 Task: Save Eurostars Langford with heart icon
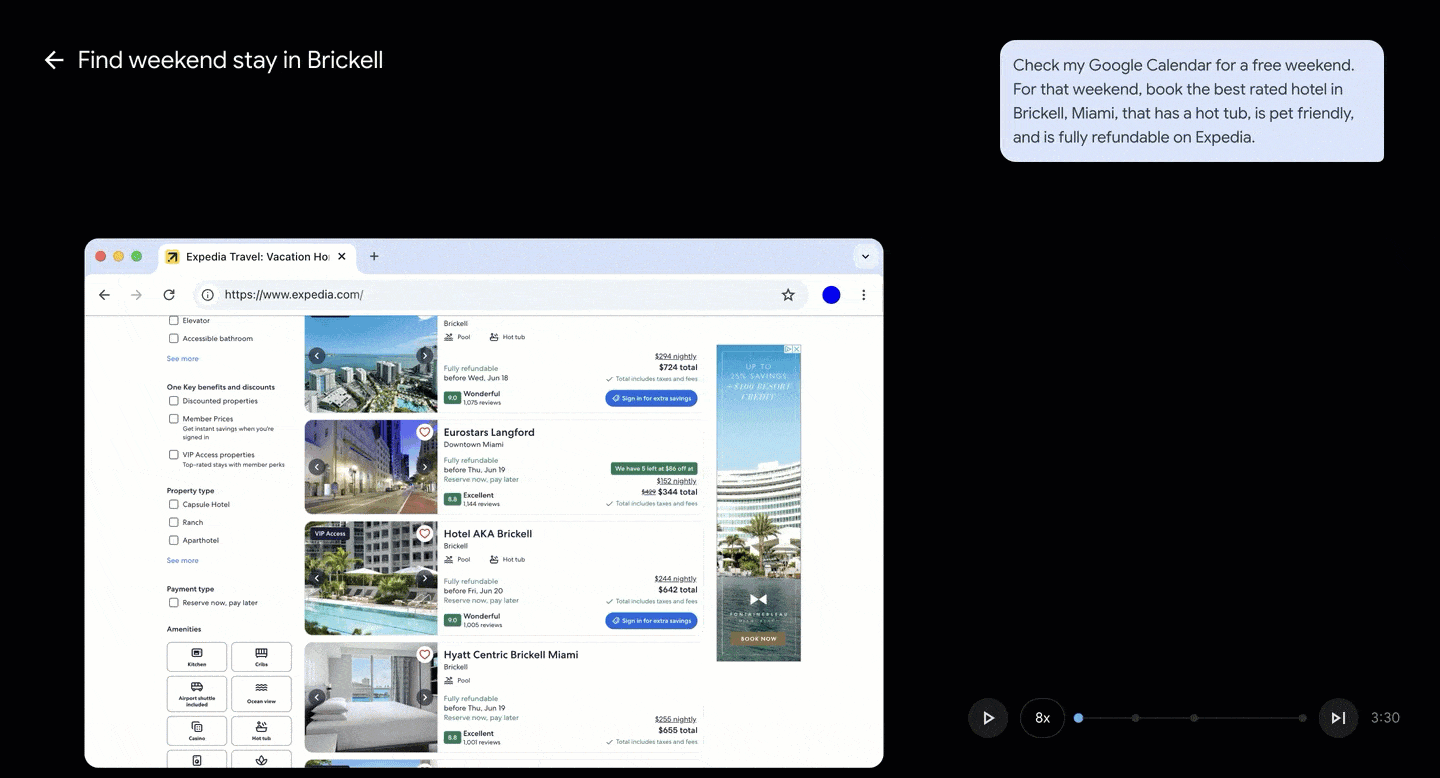(424, 432)
